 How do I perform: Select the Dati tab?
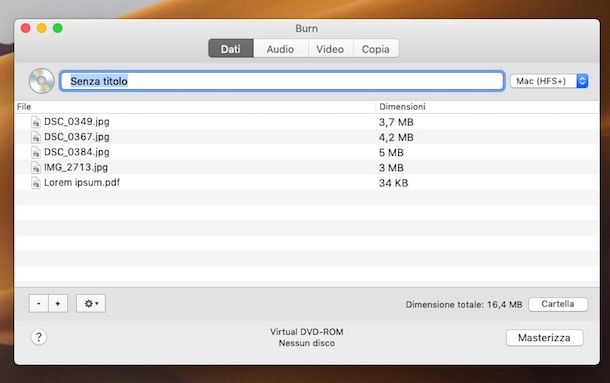point(231,49)
